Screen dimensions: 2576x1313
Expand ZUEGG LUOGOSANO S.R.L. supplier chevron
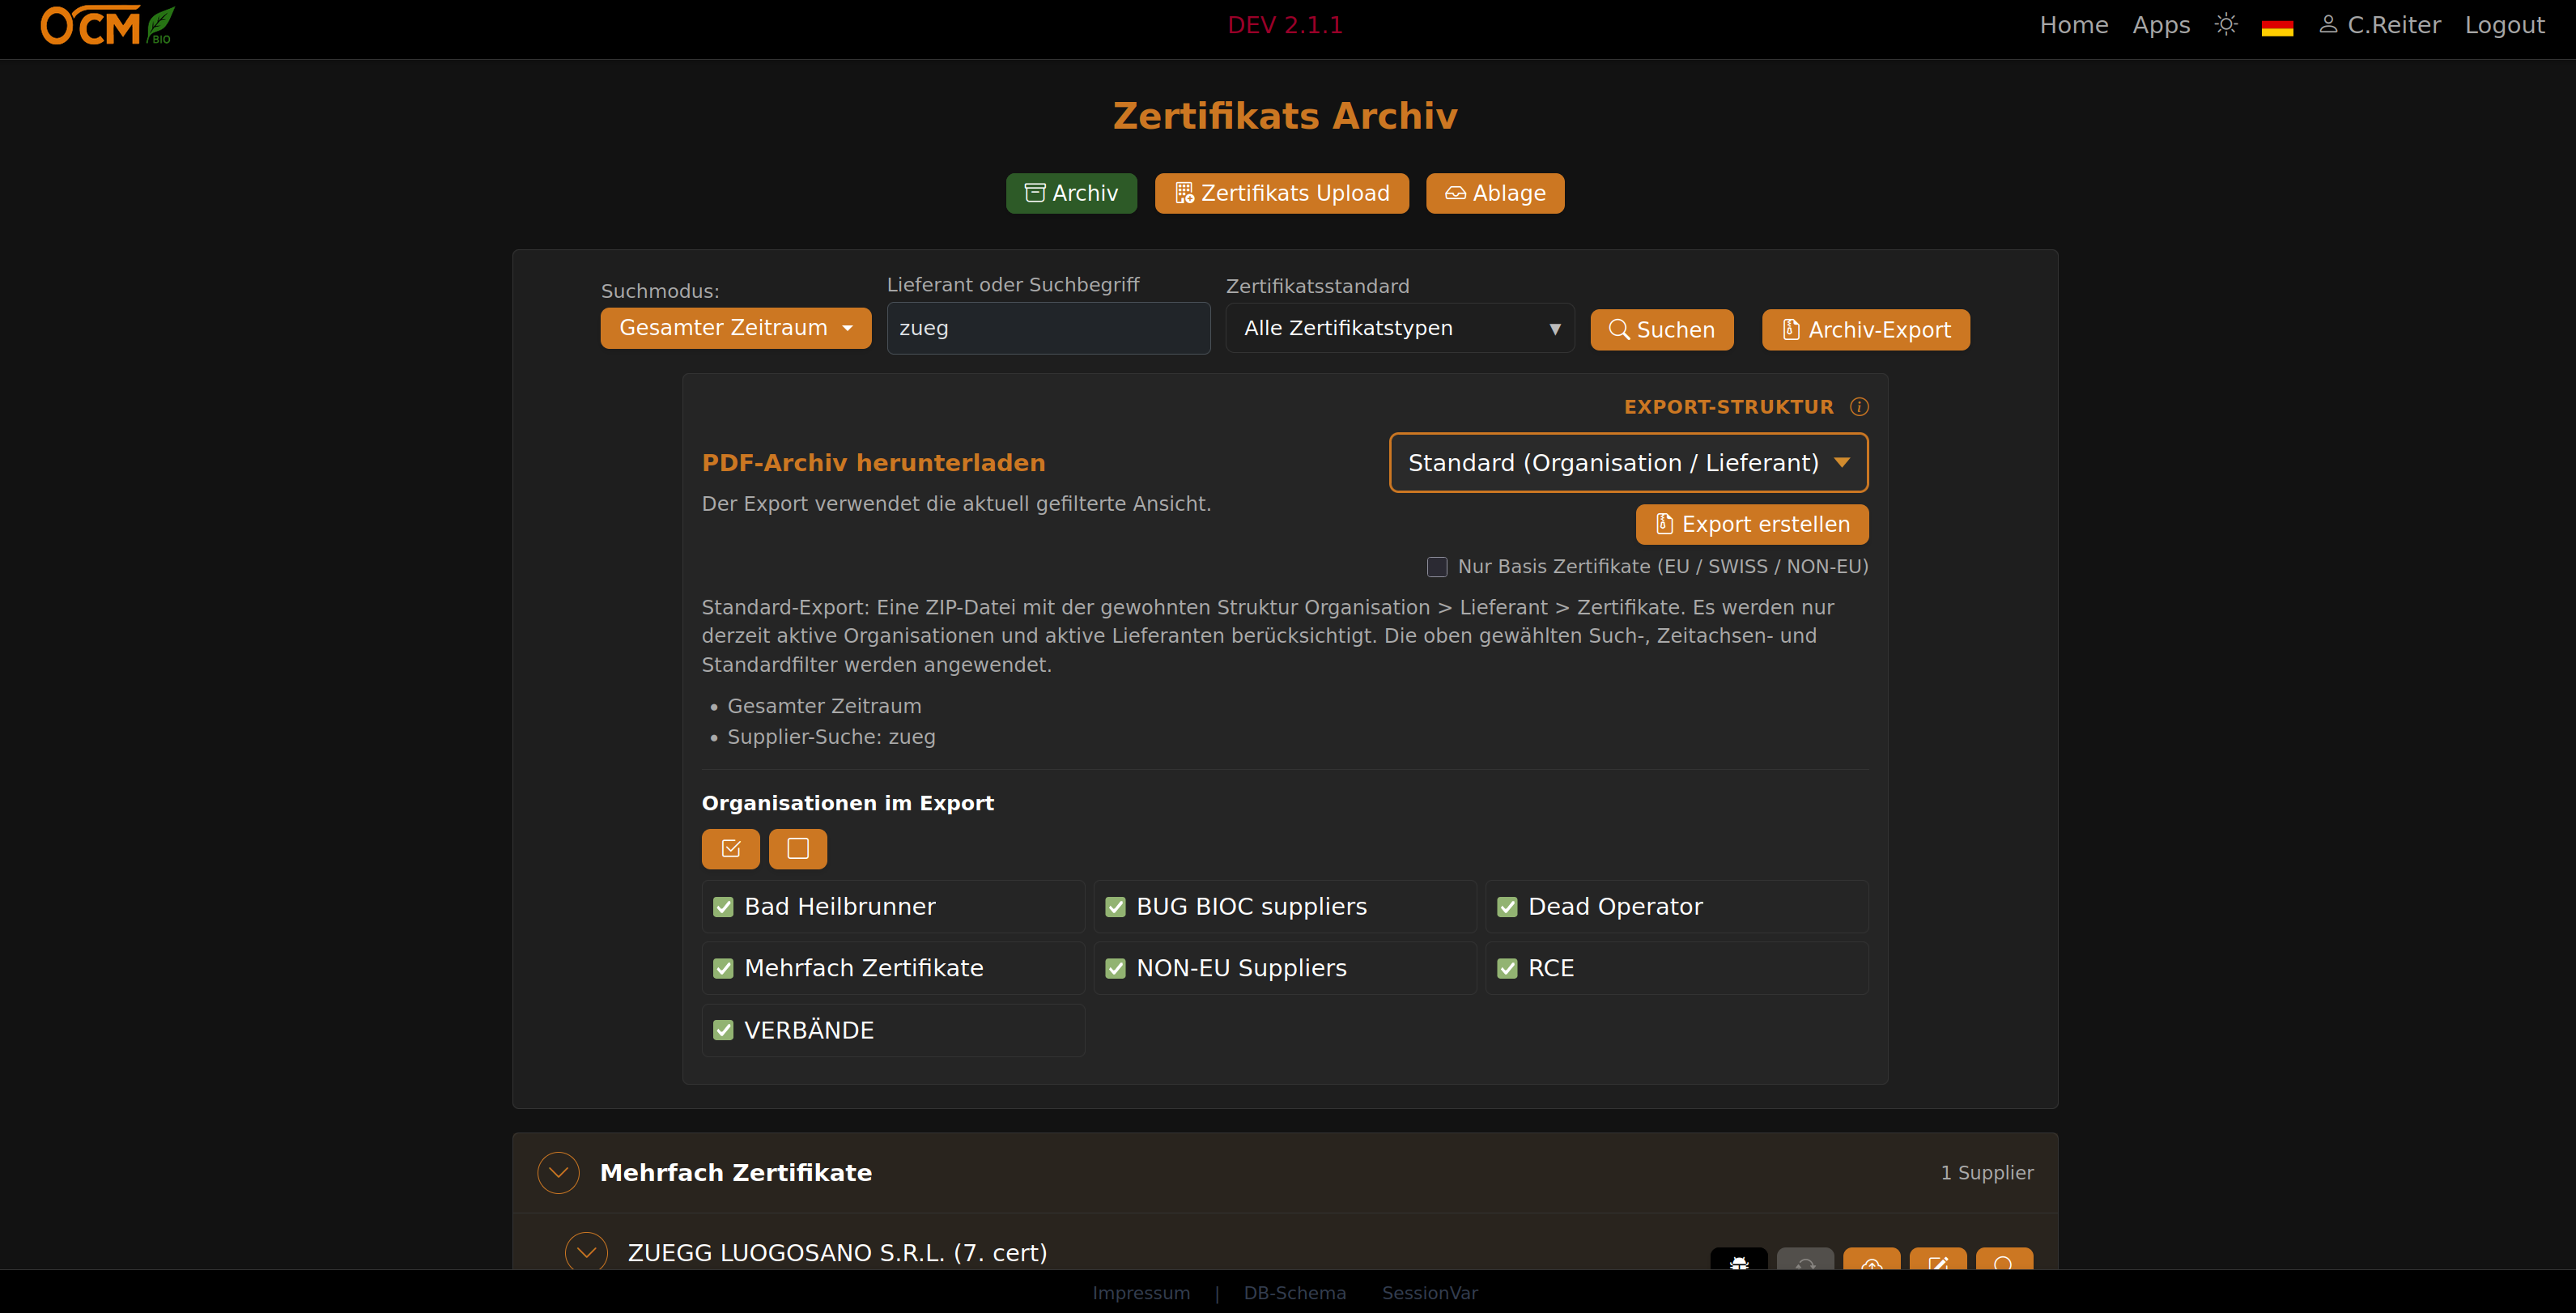pyautogui.click(x=586, y=1252)
